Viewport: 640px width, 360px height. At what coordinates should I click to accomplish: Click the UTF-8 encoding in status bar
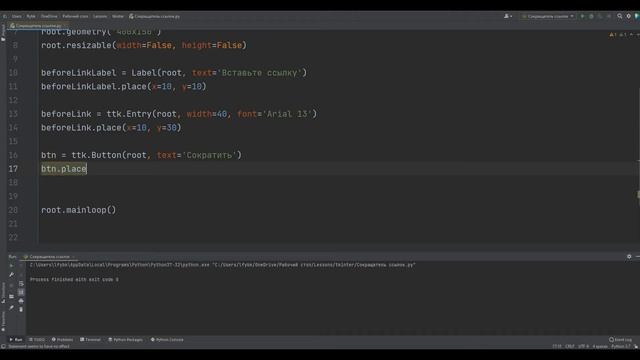point(583,346)
